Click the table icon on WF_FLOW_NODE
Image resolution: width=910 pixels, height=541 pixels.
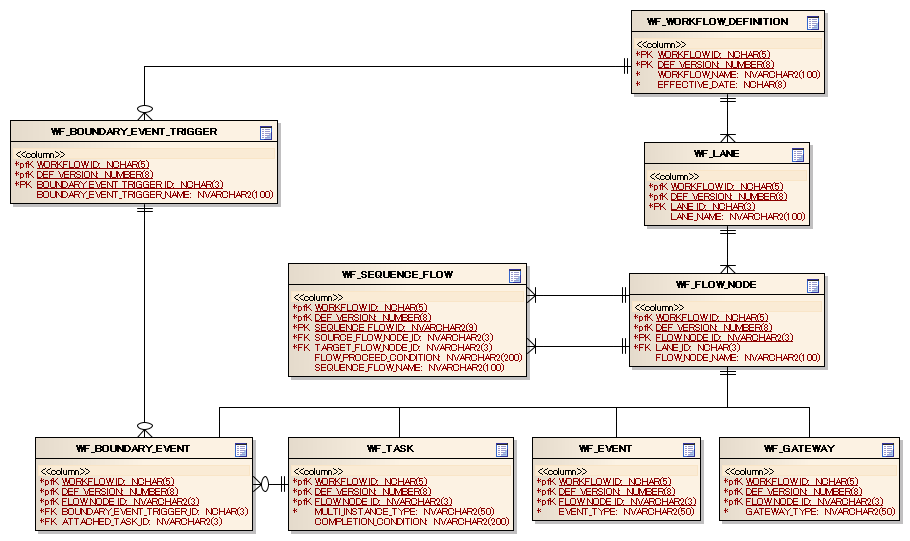813,286
